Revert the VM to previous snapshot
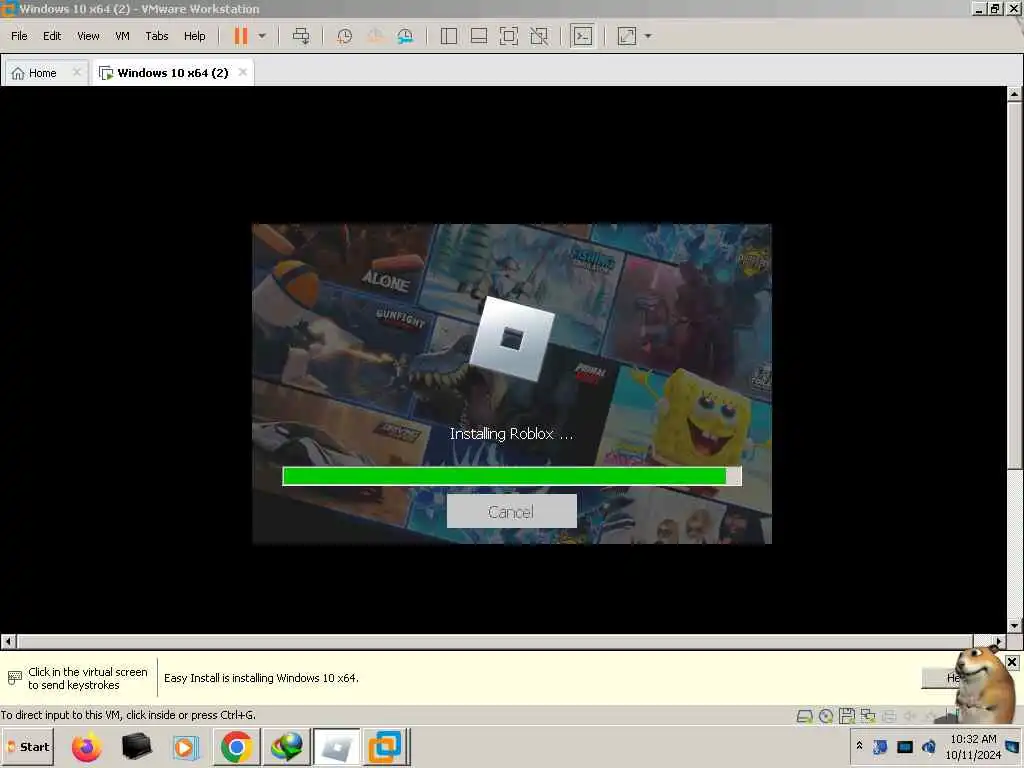Viewport: 1024px width, 768px height. [x=375, y=36]
